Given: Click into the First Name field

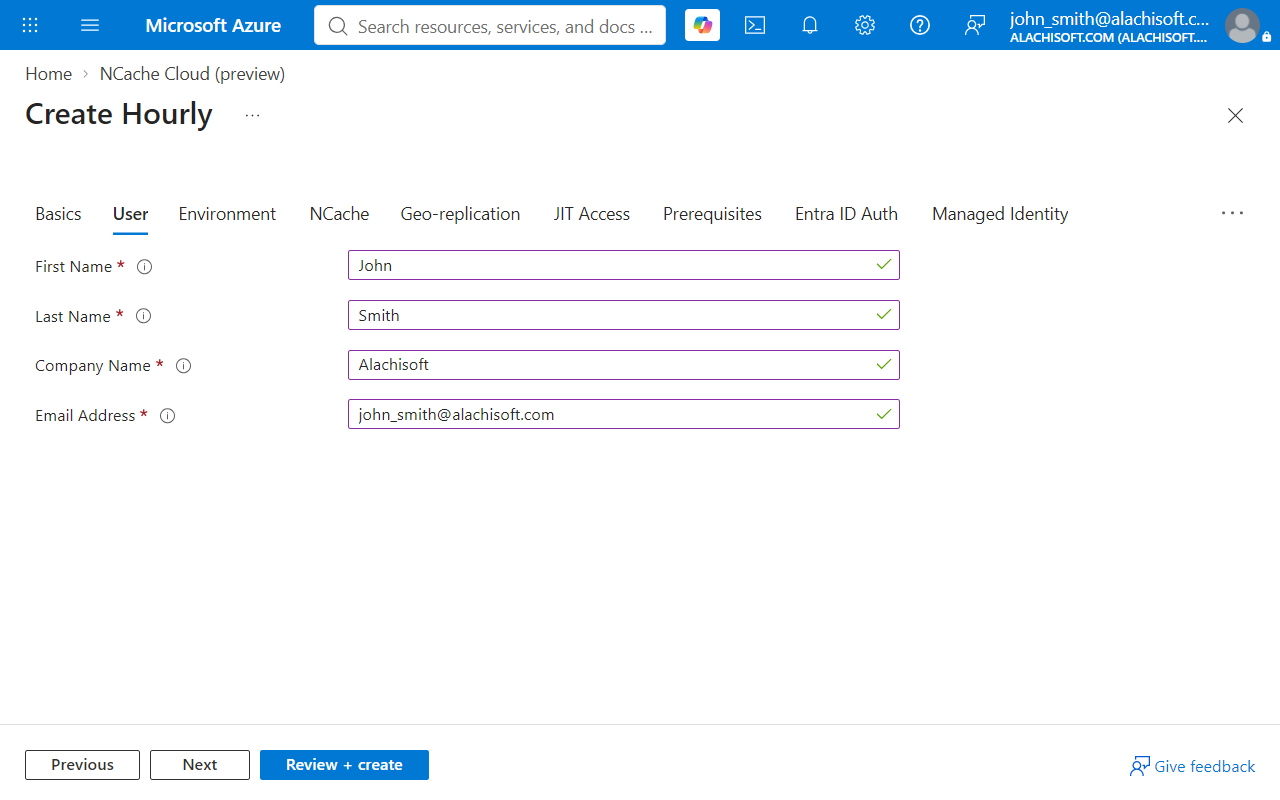Looking at the screenshot, I should click(624, 265).
